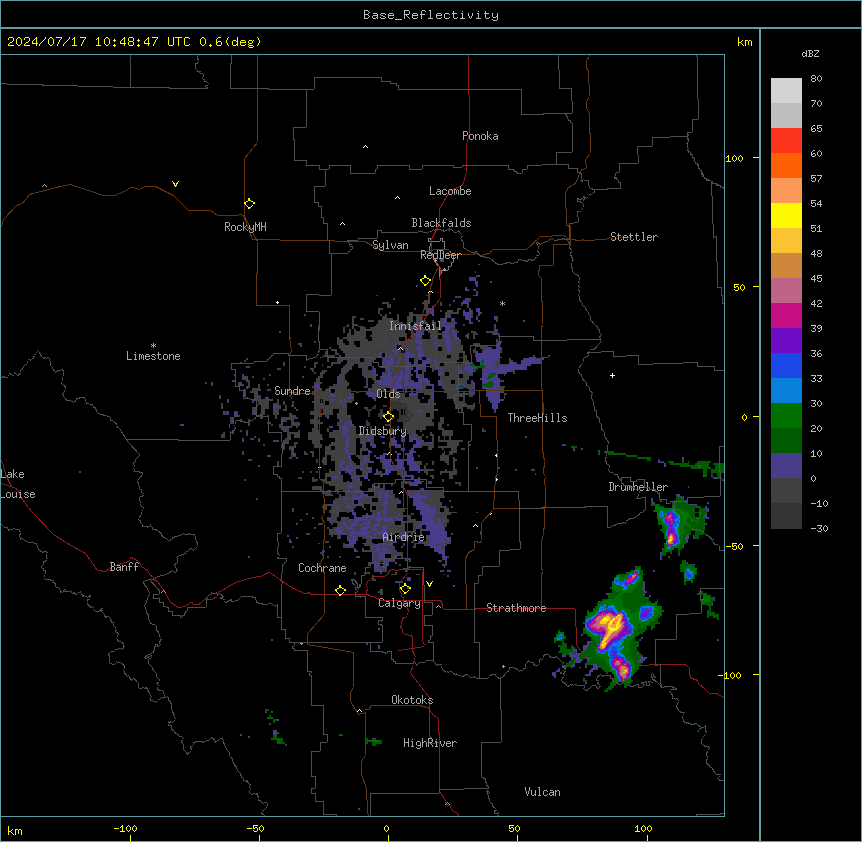The width and height of the screenshot is (862, 842).
Task: Click the yellow 54 dBZ legend swatch
Action: [786, 215]
